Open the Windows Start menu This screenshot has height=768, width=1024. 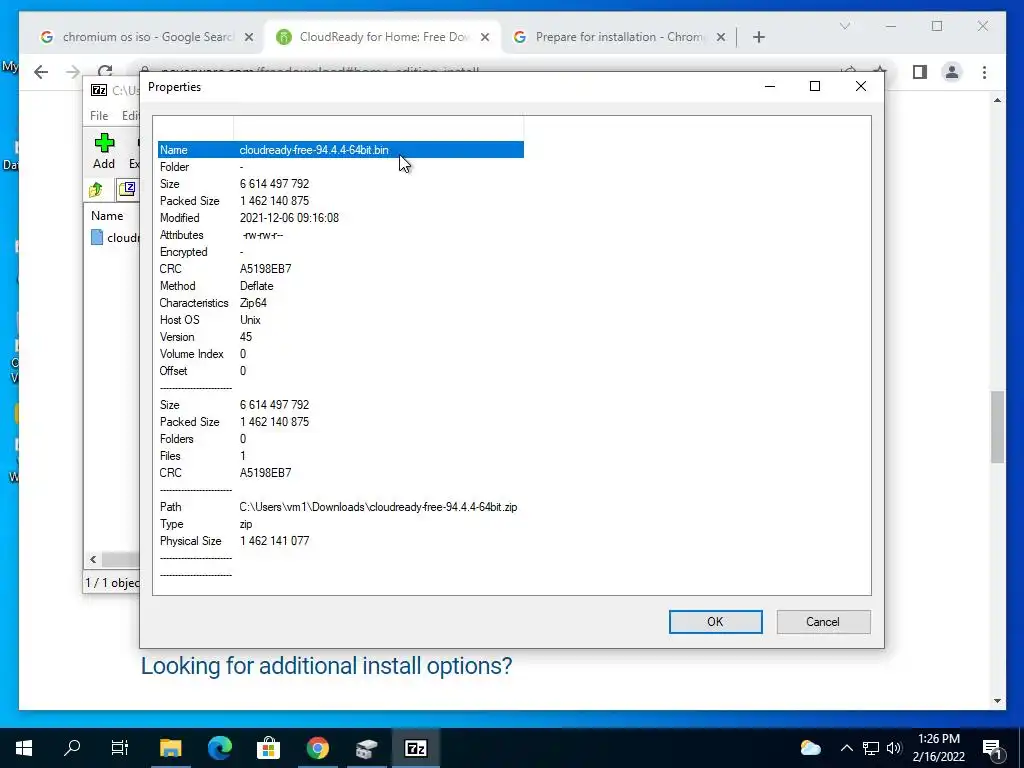click(x=24, y=748)
